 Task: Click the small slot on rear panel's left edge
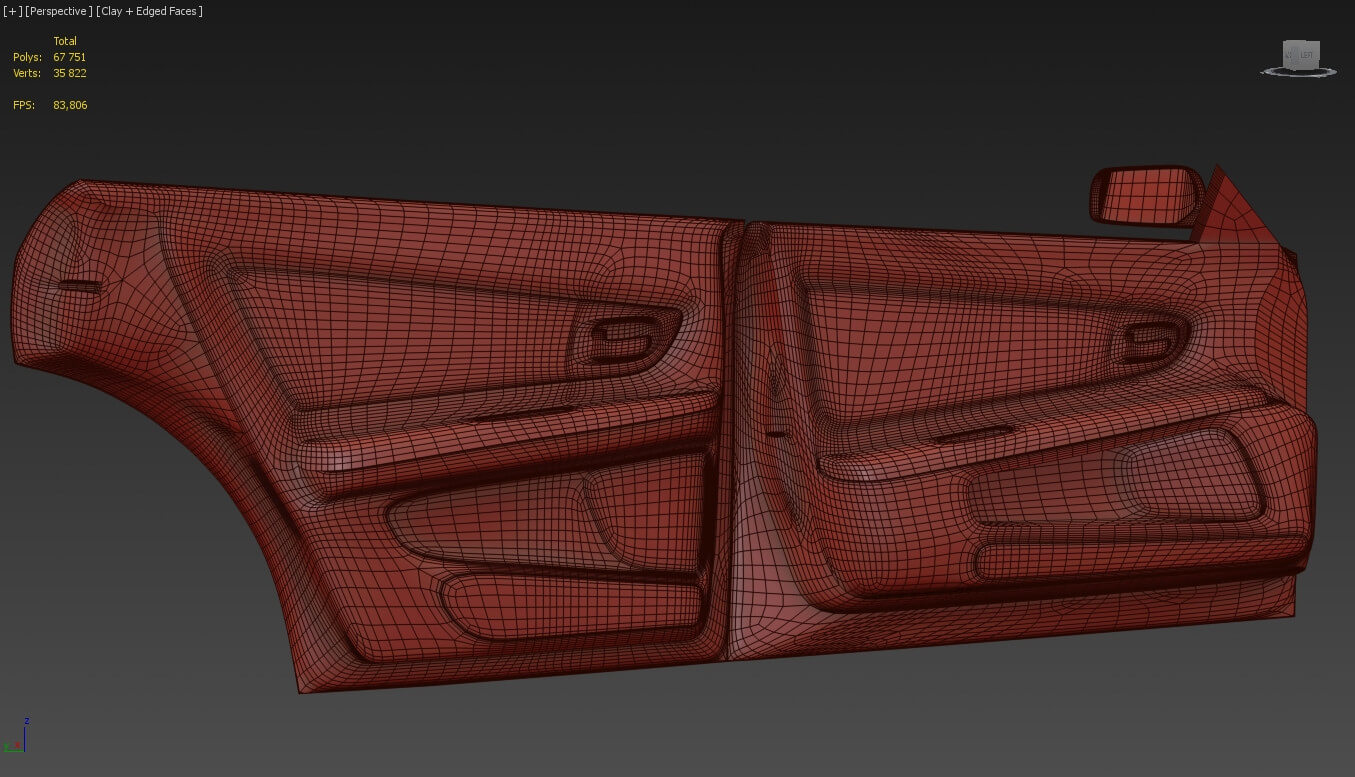(x=80, y=287)
